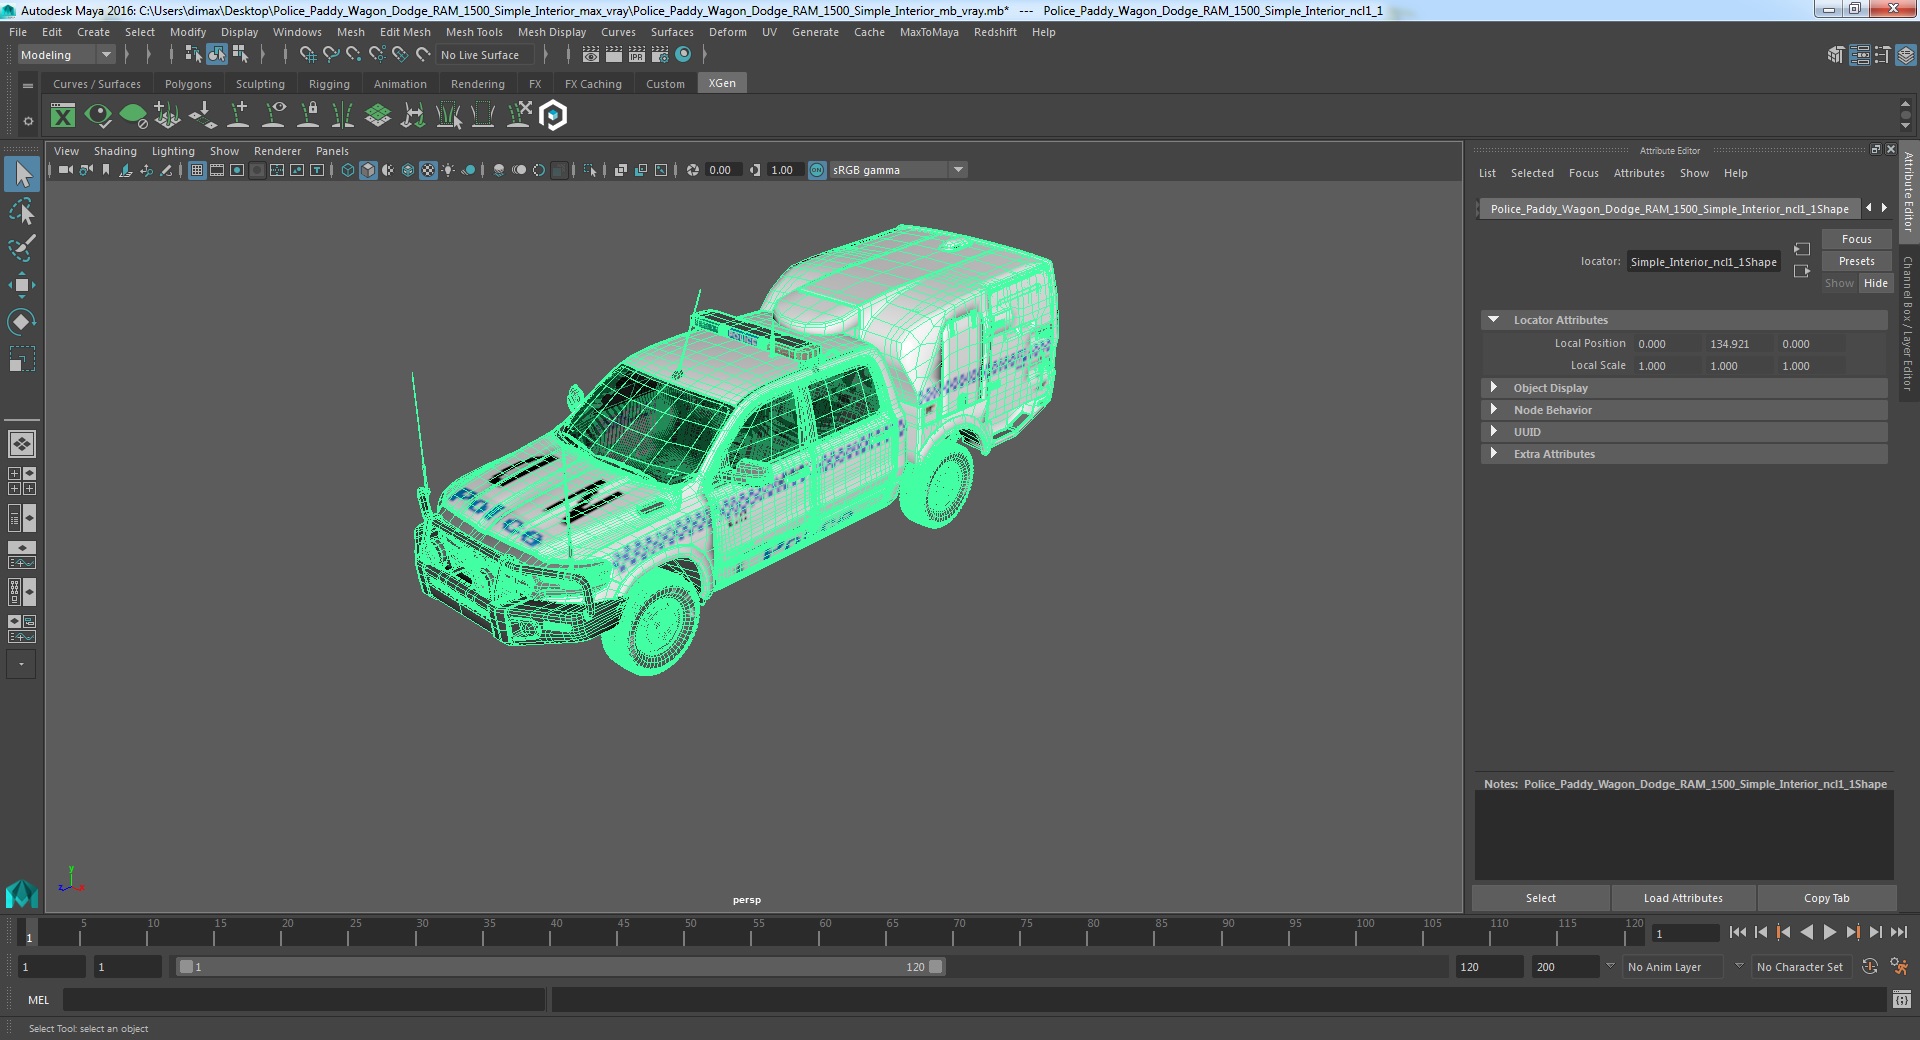Image resolution: width=1920 pixels, height=1040 pixels.
Task: Choose the Move tool in toolbox
Action: point(22,285)
